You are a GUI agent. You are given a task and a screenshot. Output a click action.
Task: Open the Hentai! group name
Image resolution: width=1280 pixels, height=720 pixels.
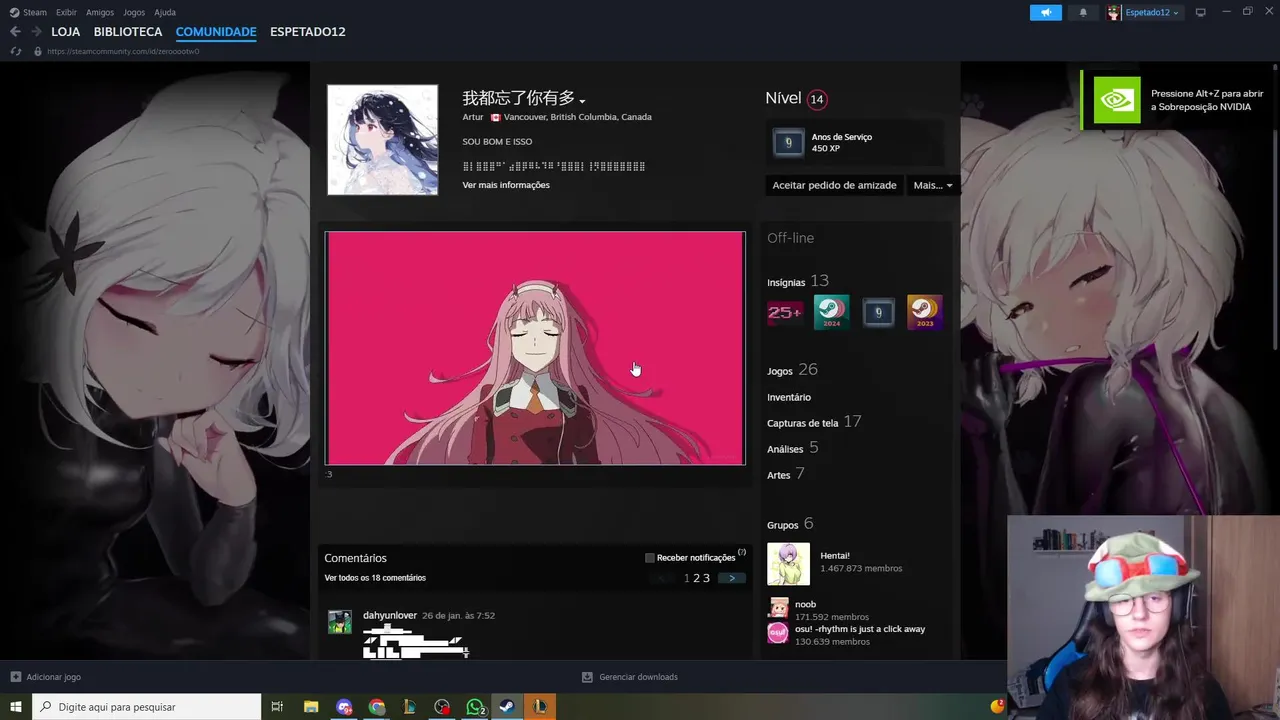(x=835, y=556)
